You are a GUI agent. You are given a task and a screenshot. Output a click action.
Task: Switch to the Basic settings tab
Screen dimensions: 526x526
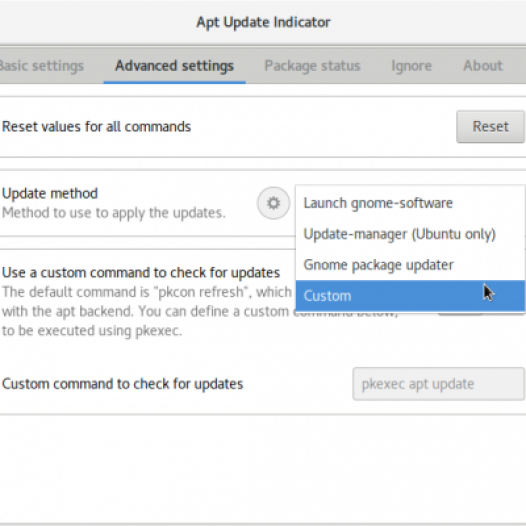[41, 66]
